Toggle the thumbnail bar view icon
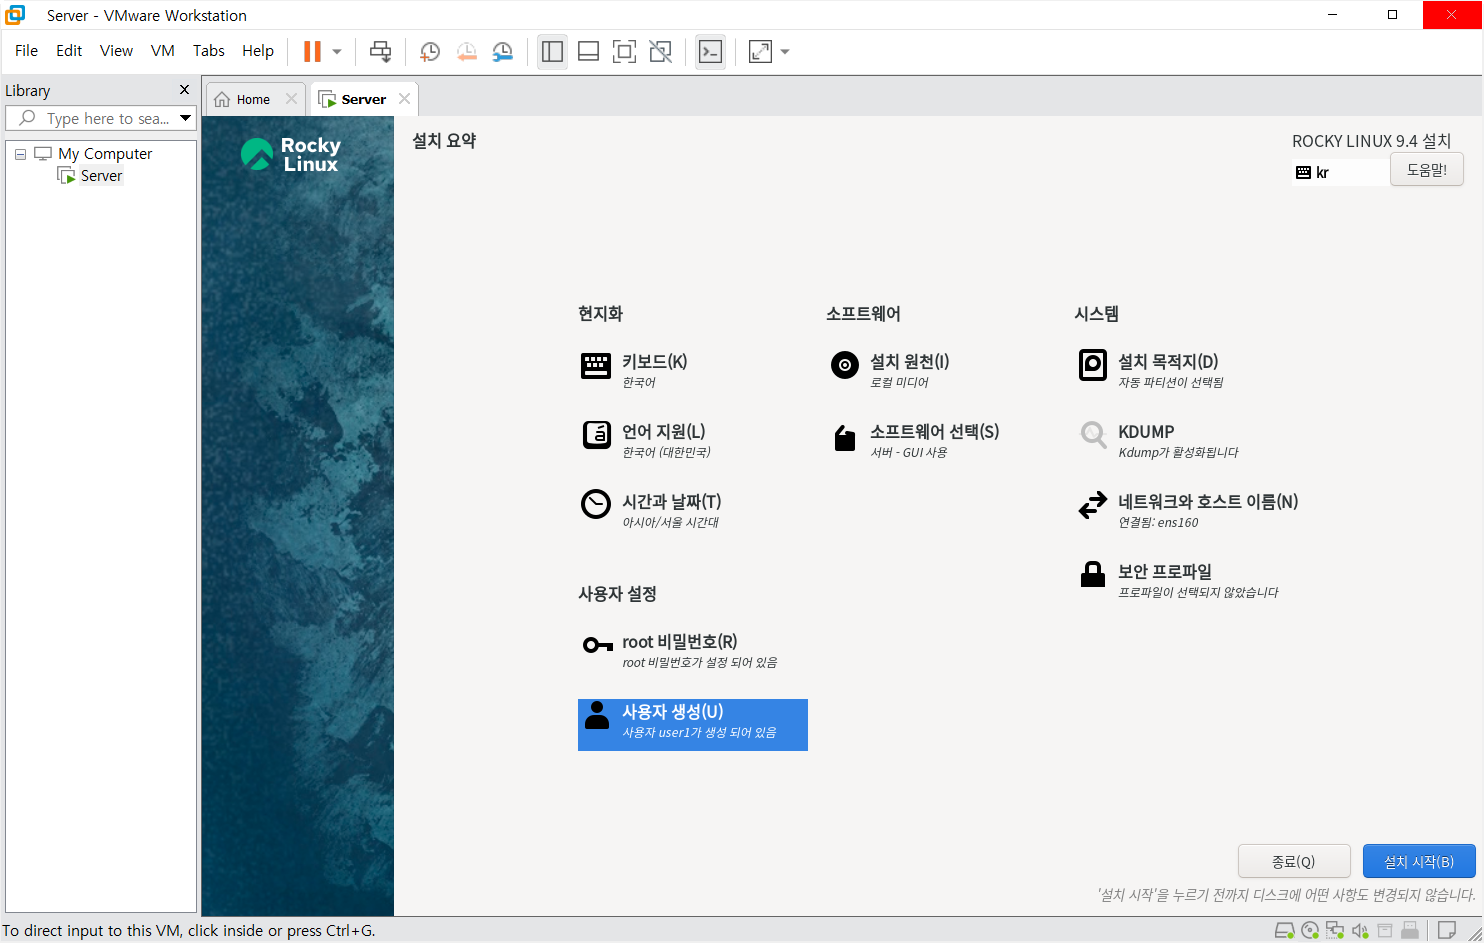 [589, 52]
